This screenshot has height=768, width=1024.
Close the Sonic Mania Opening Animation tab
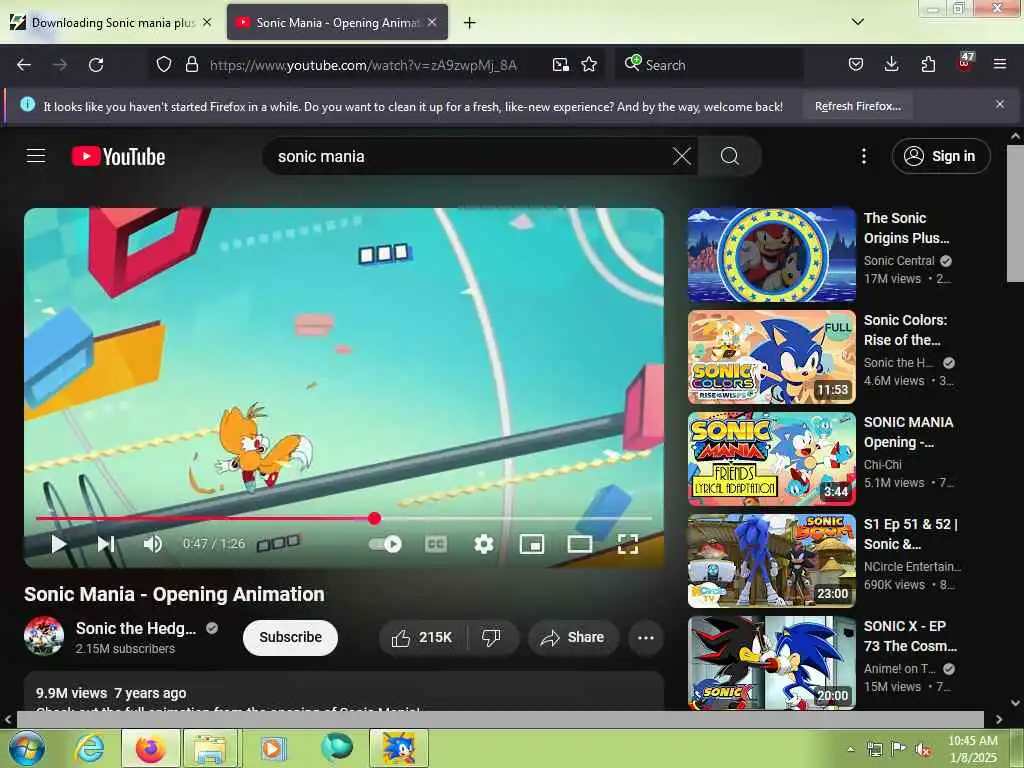(432, 22)
